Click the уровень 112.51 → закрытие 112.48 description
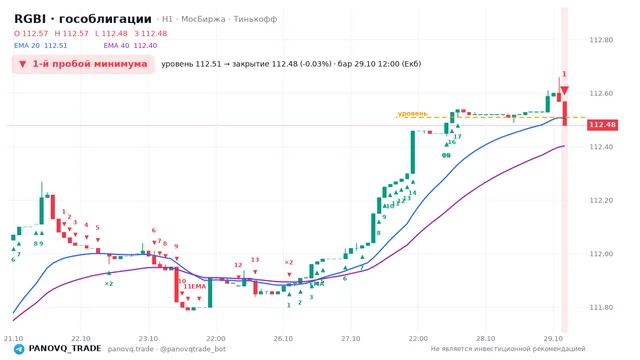Image resolution: width=640 pixels, height=360 pixels. point(291,64)
